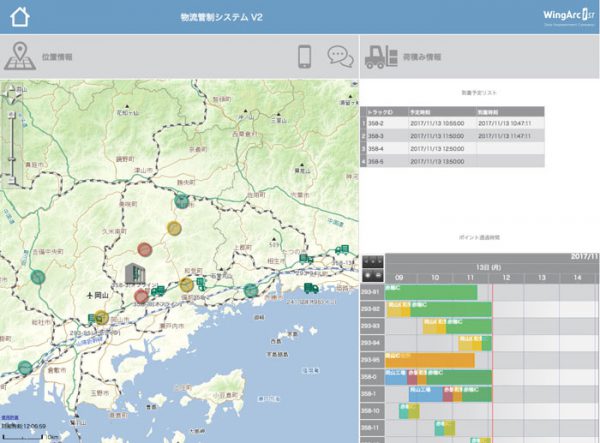
Task: Click the map location pin icon
Action: [20, 56]
